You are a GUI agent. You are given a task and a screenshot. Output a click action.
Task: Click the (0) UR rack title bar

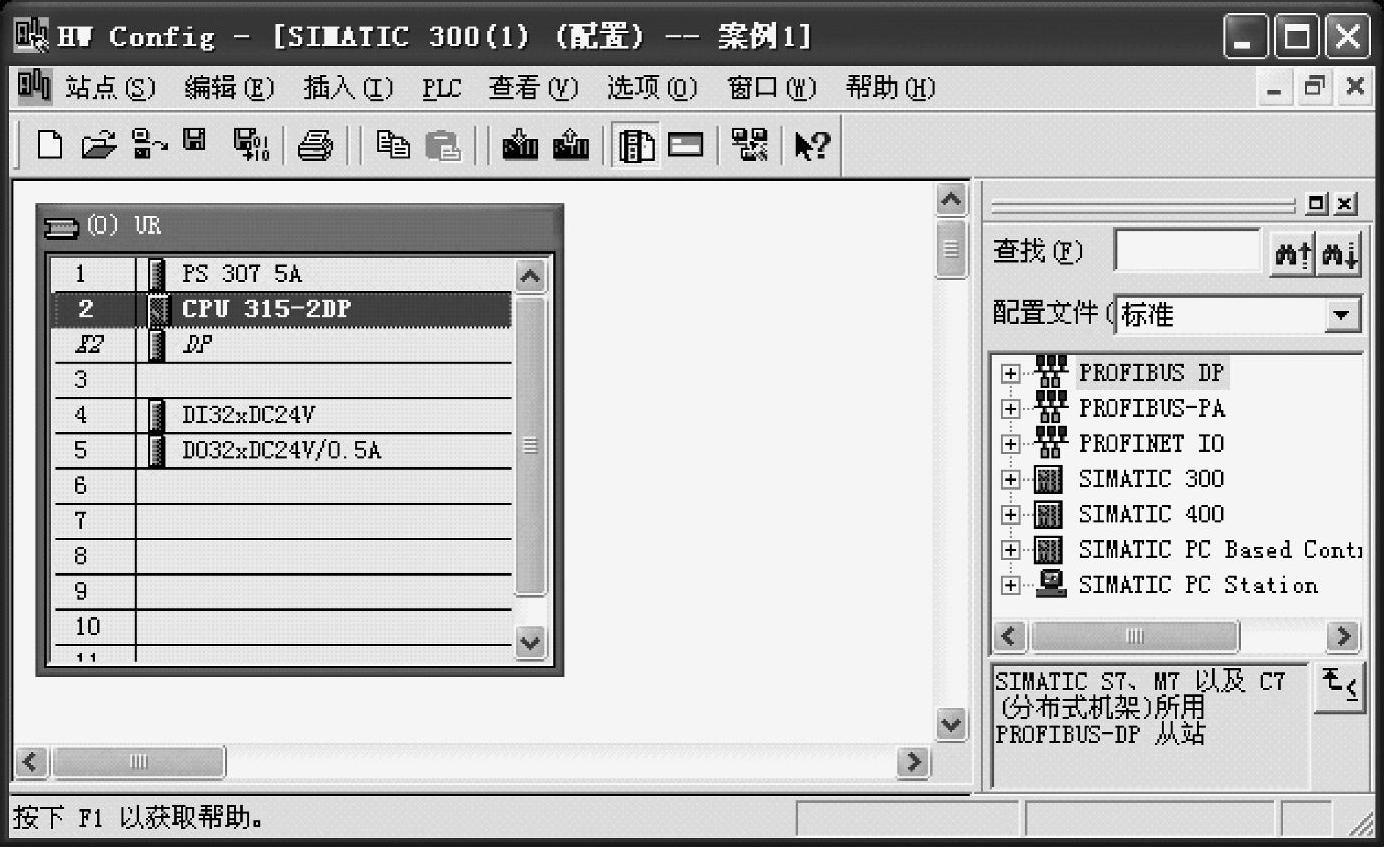[x=300, y=225]
